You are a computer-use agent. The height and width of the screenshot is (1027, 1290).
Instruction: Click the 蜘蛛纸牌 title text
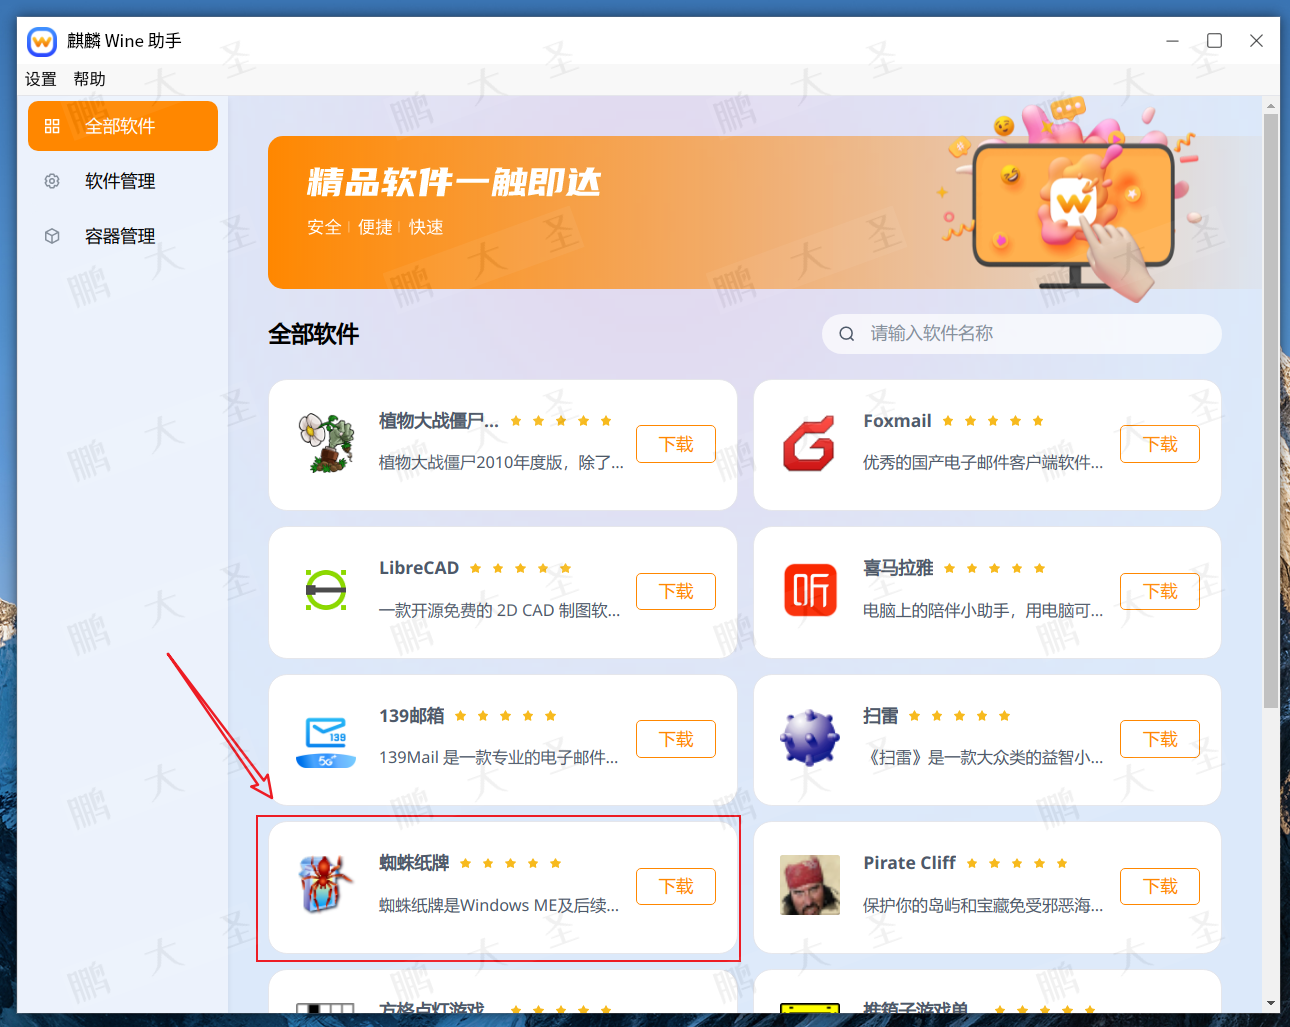coord(414,863)
